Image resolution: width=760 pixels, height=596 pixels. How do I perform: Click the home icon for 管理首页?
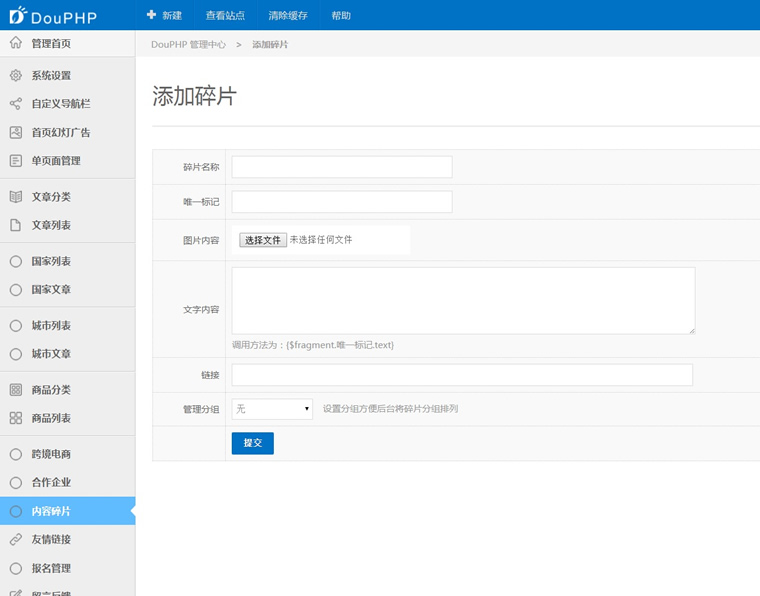click(16, 43)
